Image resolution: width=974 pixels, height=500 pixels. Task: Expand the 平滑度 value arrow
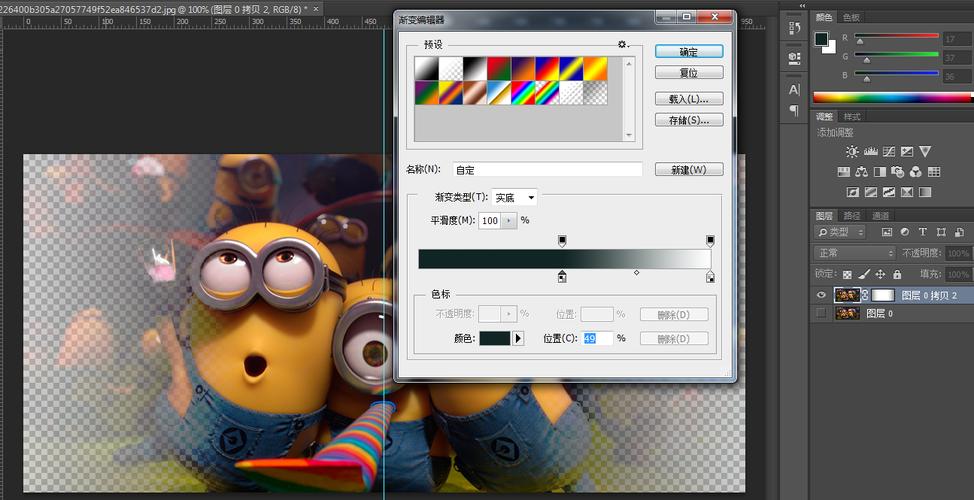point(509,221)
